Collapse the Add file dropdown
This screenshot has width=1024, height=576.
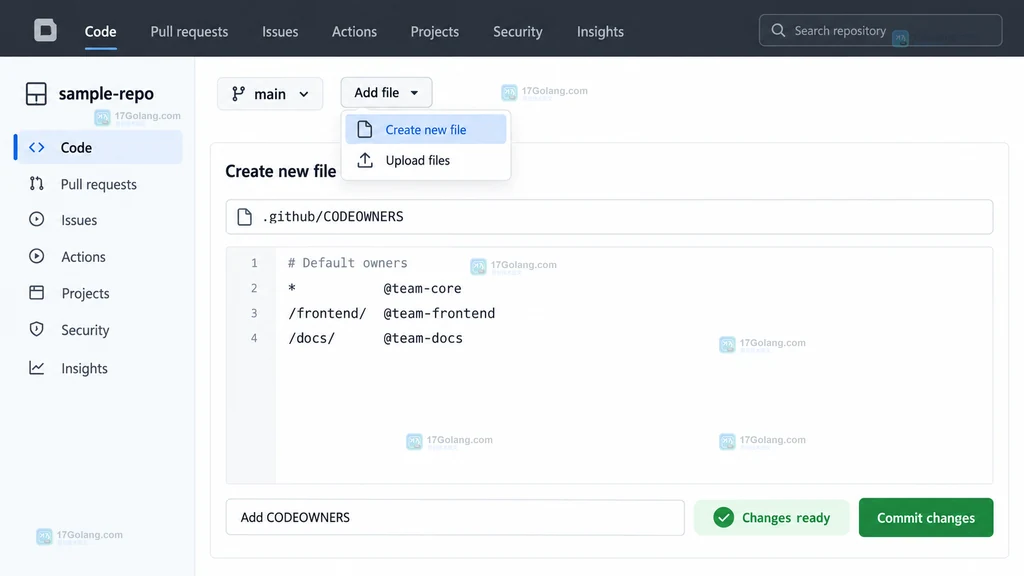386,93
